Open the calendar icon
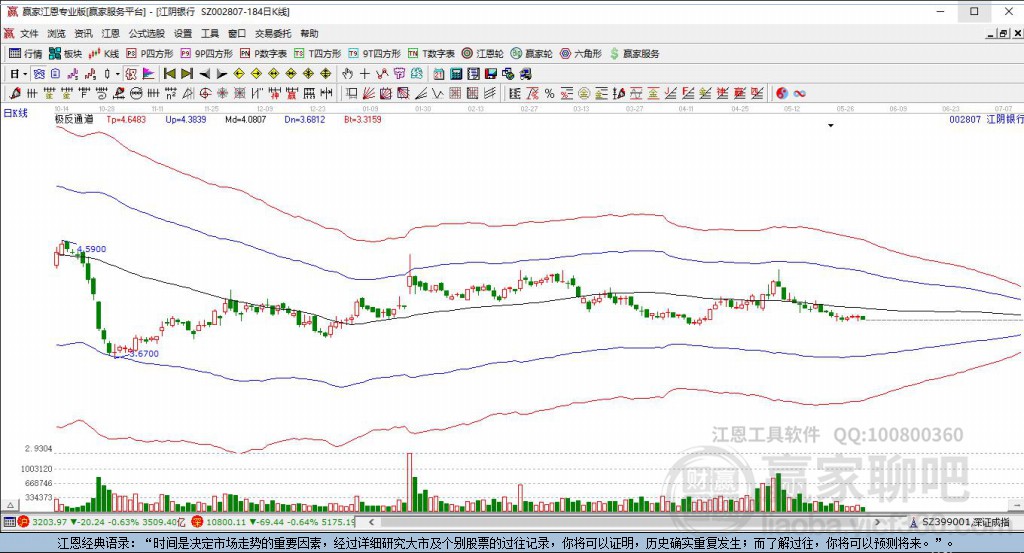Screen dimensions: 1024x553 (439, 74)
